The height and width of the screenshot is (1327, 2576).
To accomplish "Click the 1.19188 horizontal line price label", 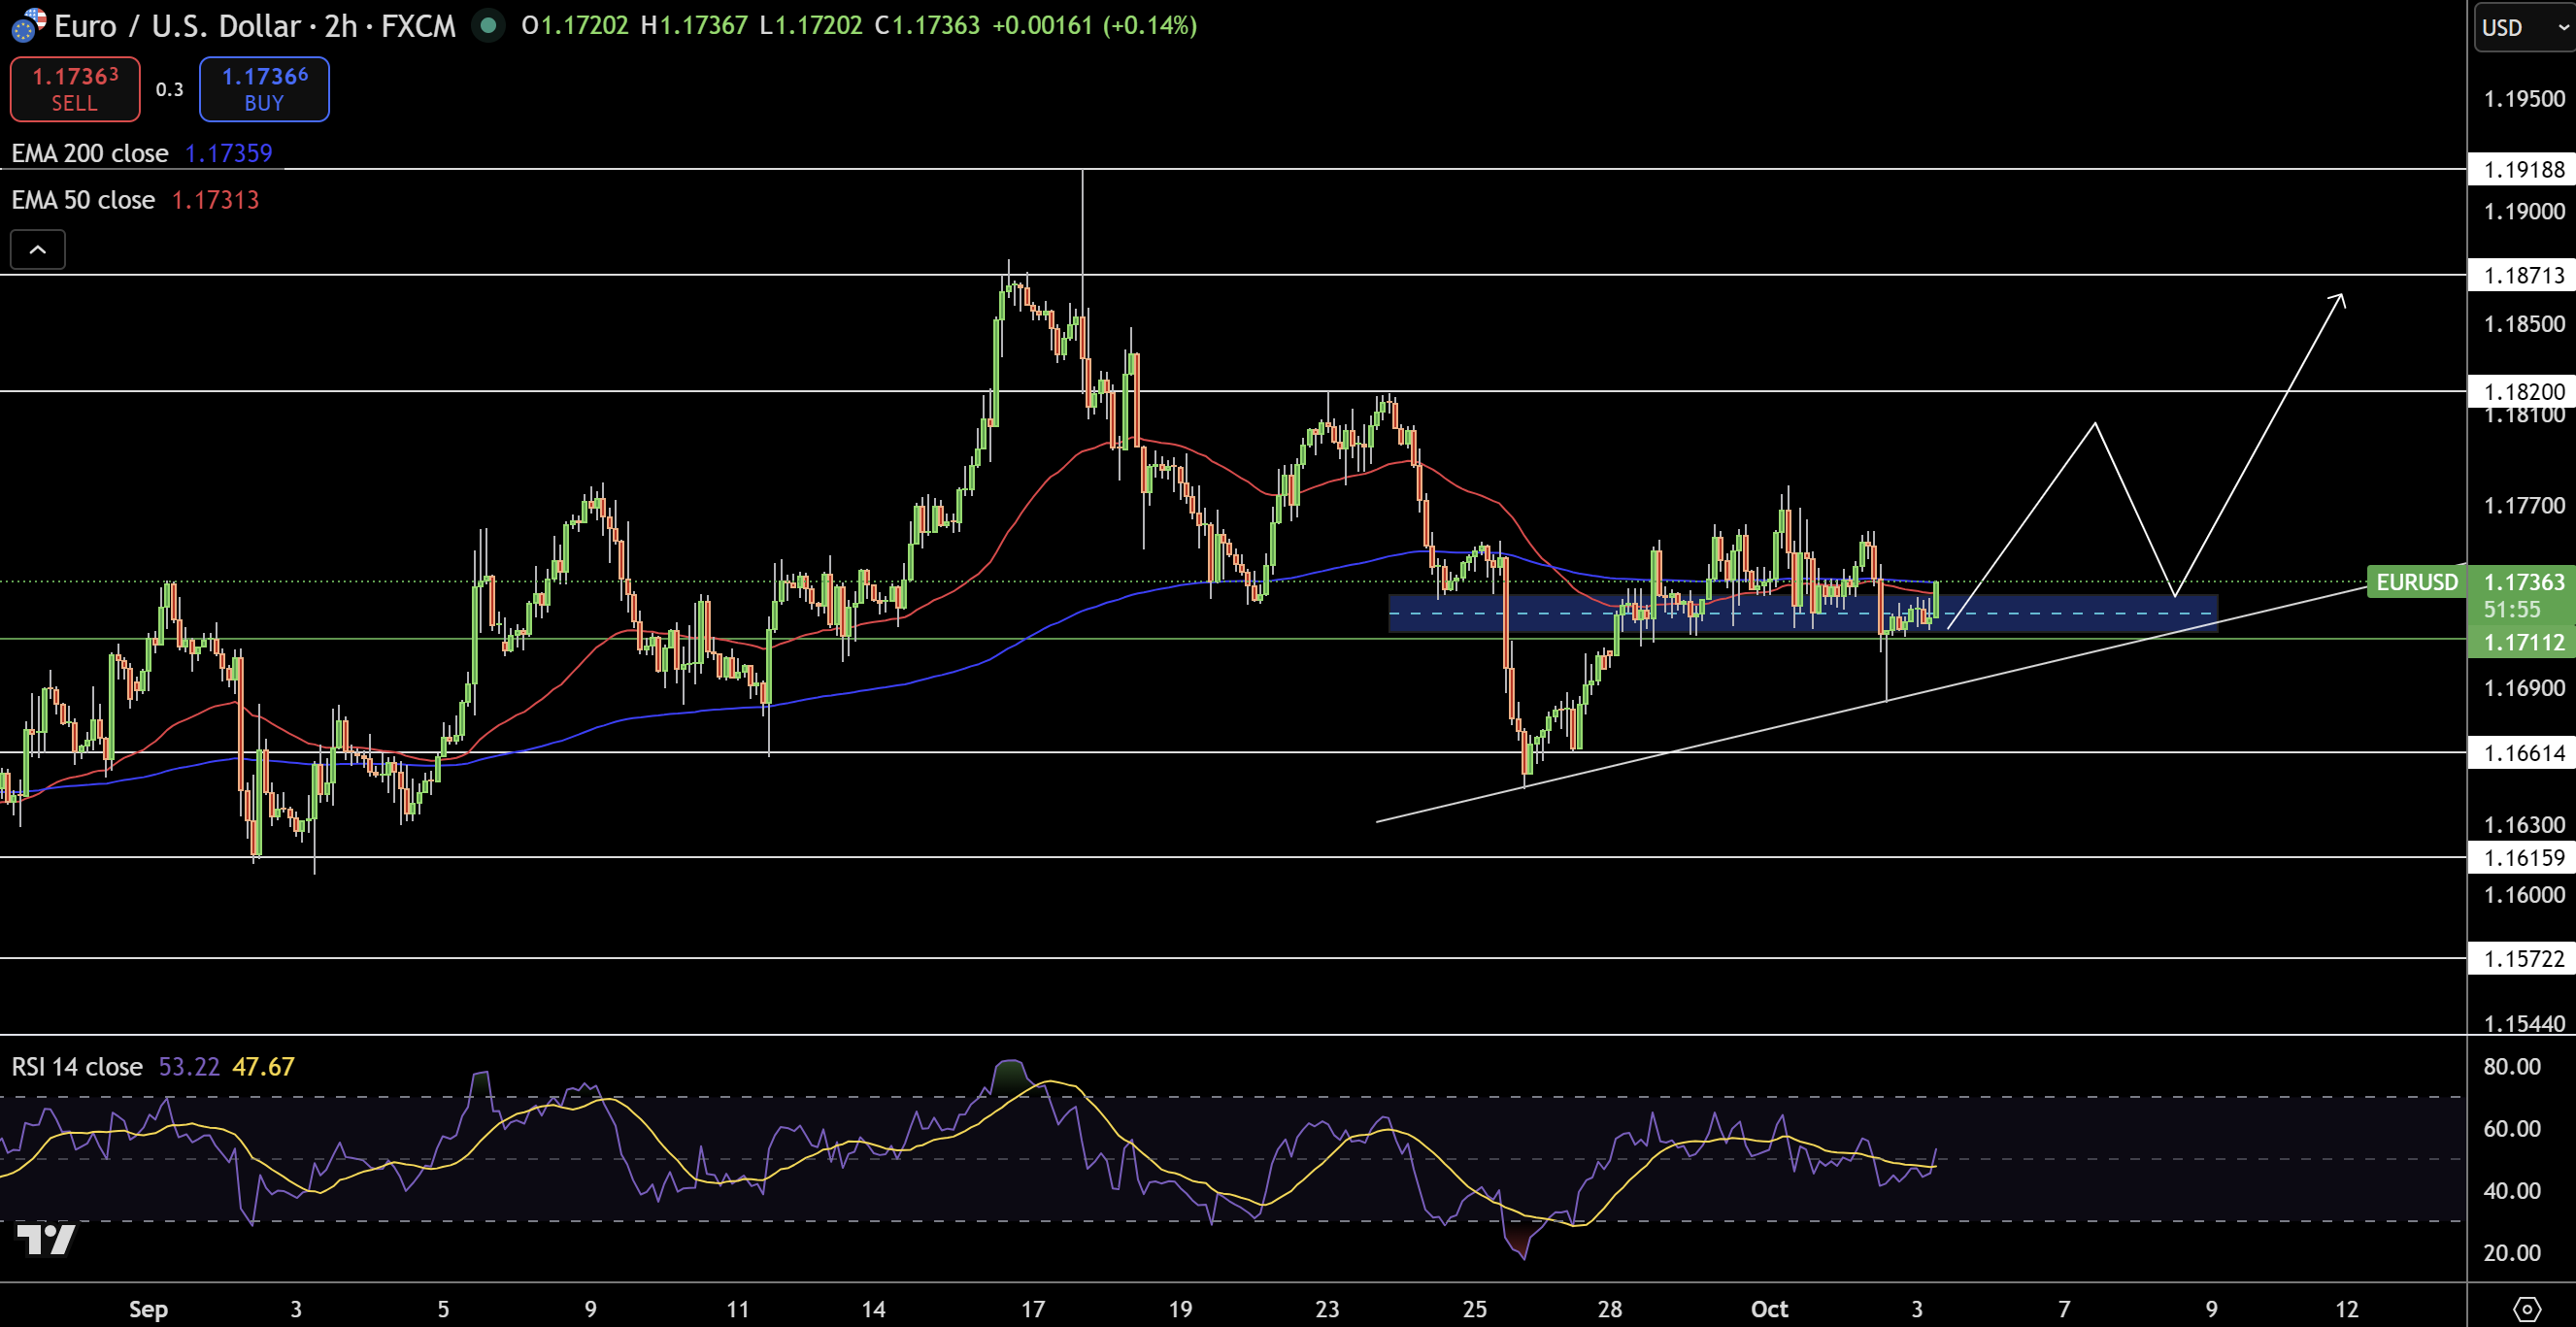I will (2523, 170).
